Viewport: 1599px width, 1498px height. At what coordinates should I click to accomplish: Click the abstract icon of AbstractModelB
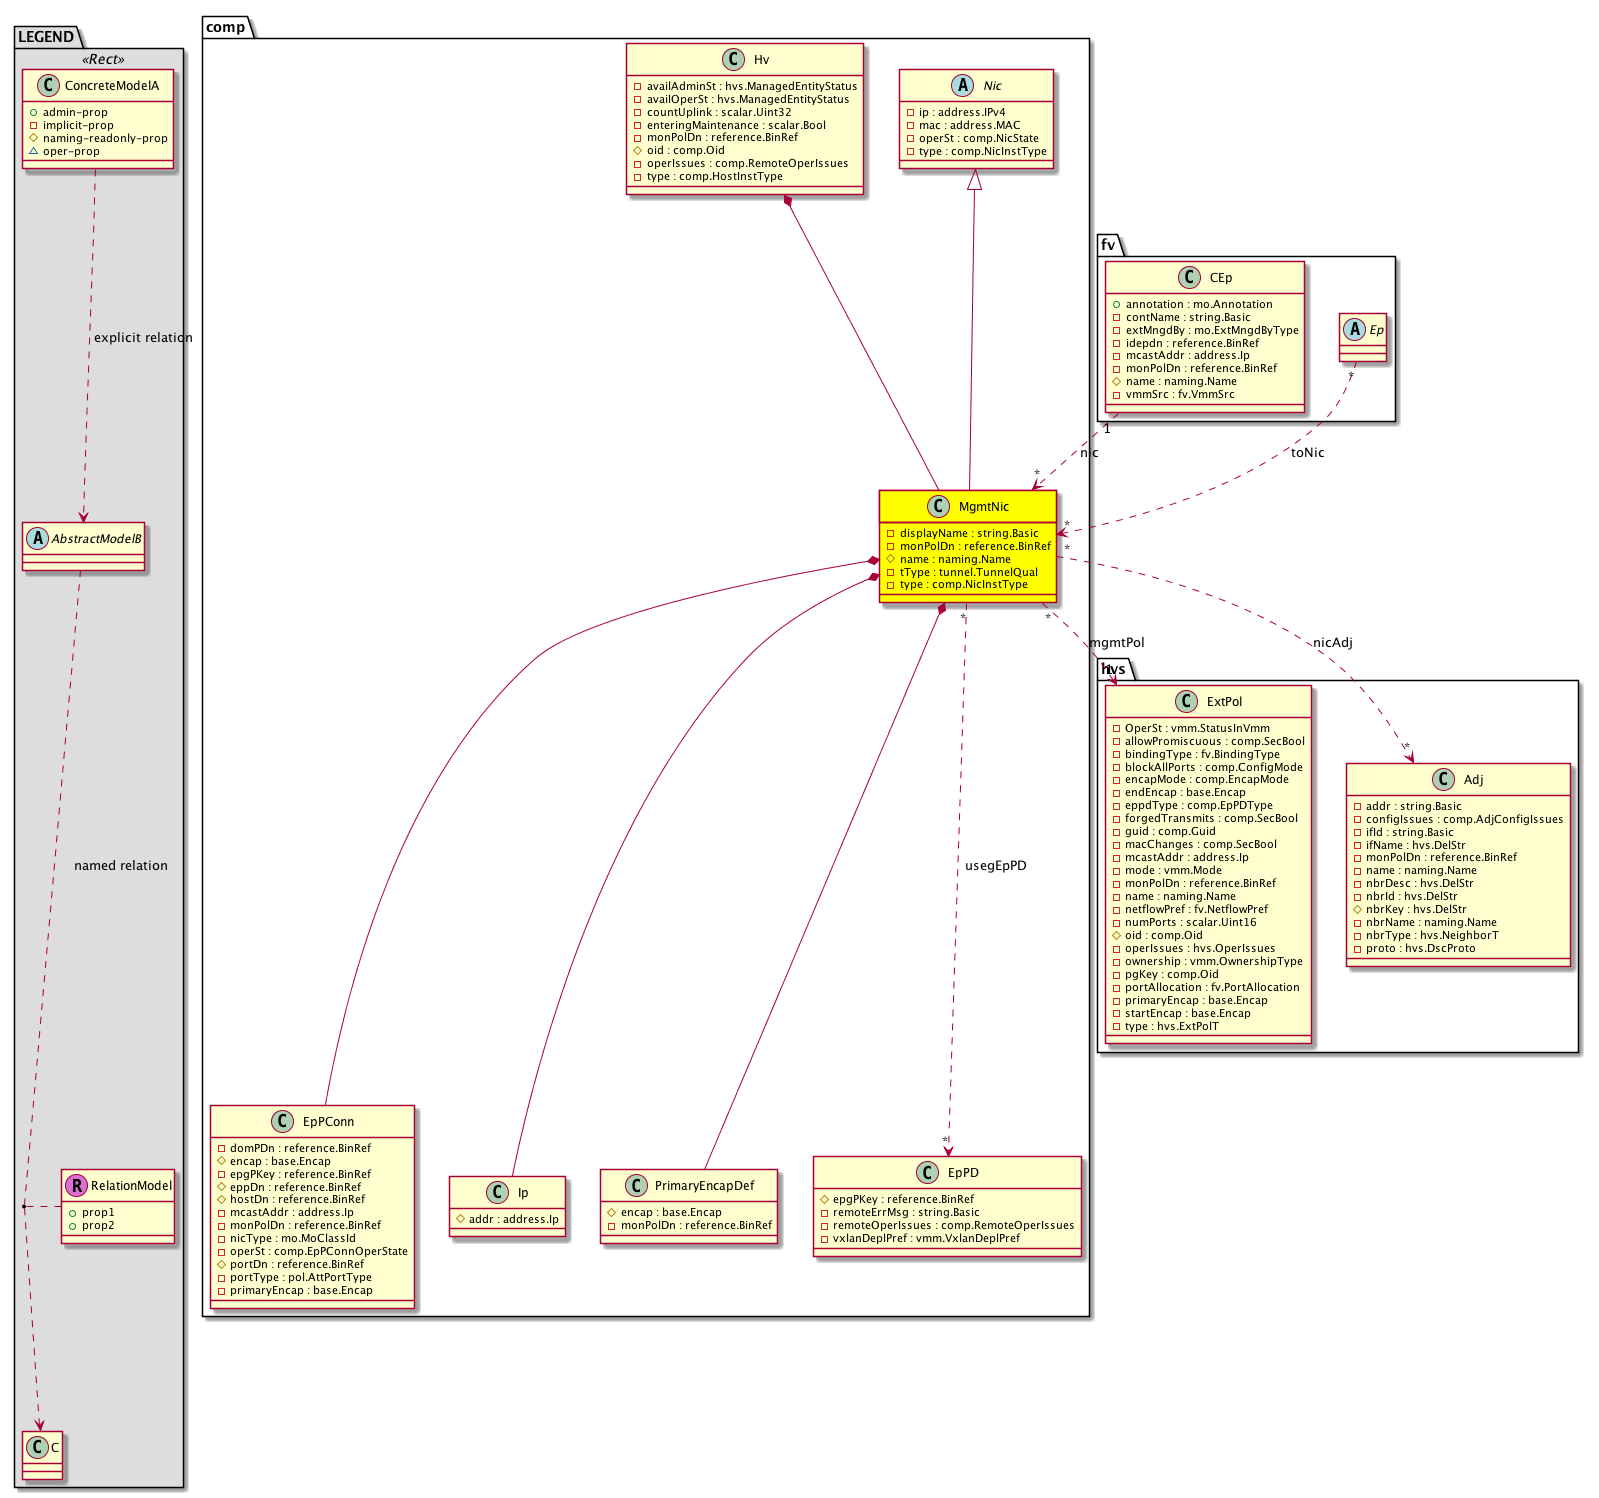(x=37, y=538)
